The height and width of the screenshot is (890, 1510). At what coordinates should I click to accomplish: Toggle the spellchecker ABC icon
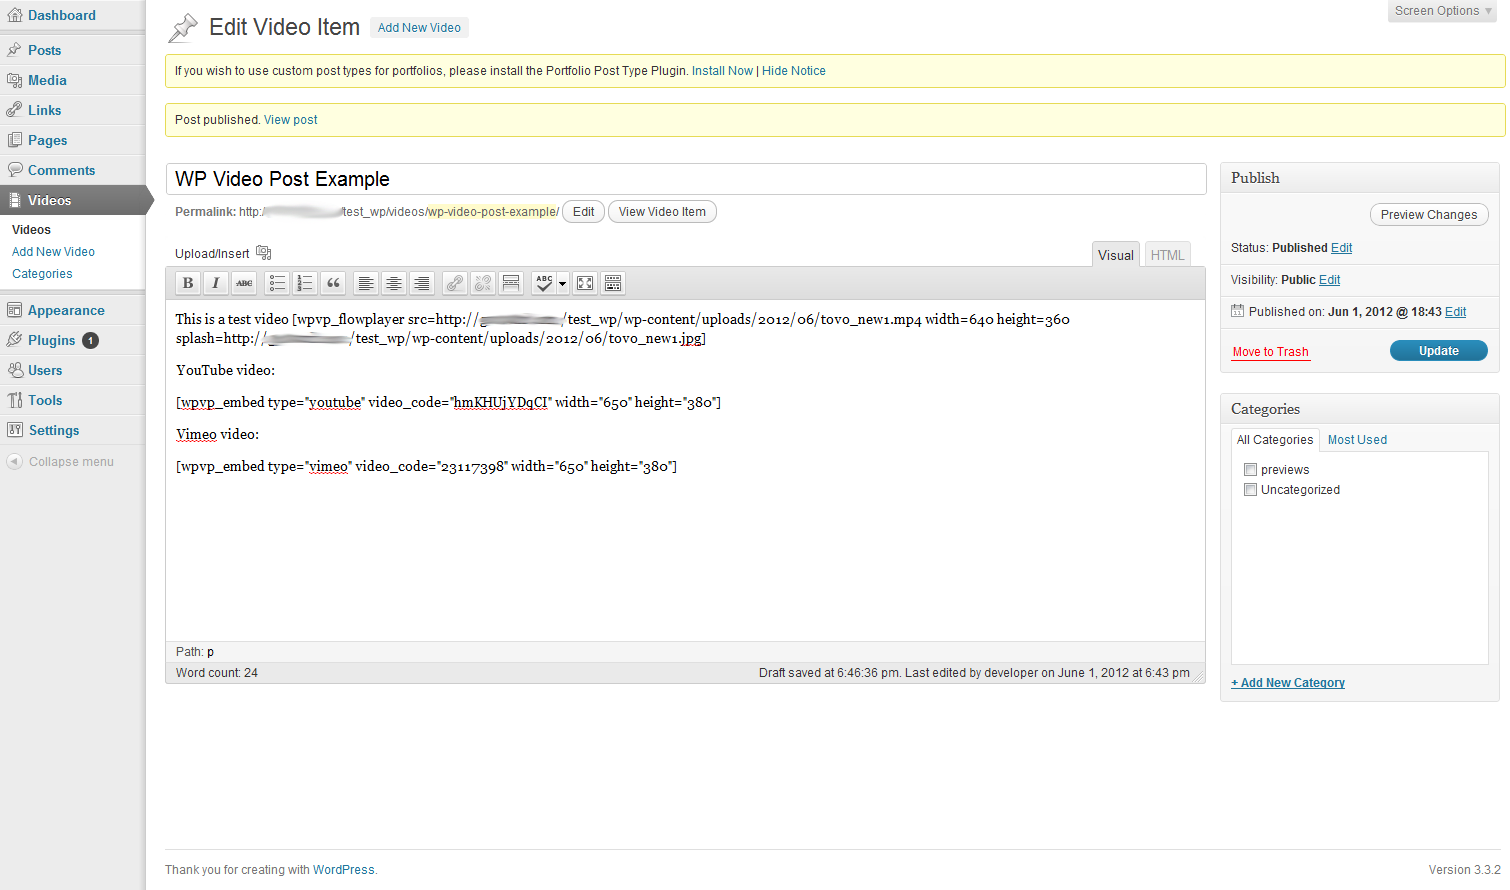(x=544, y=283)
